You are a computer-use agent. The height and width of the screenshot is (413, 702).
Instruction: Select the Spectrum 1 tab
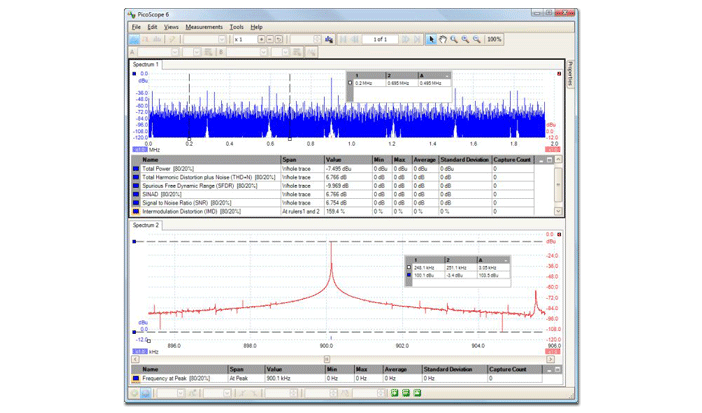pyautogui.click(x=146, y=65)
